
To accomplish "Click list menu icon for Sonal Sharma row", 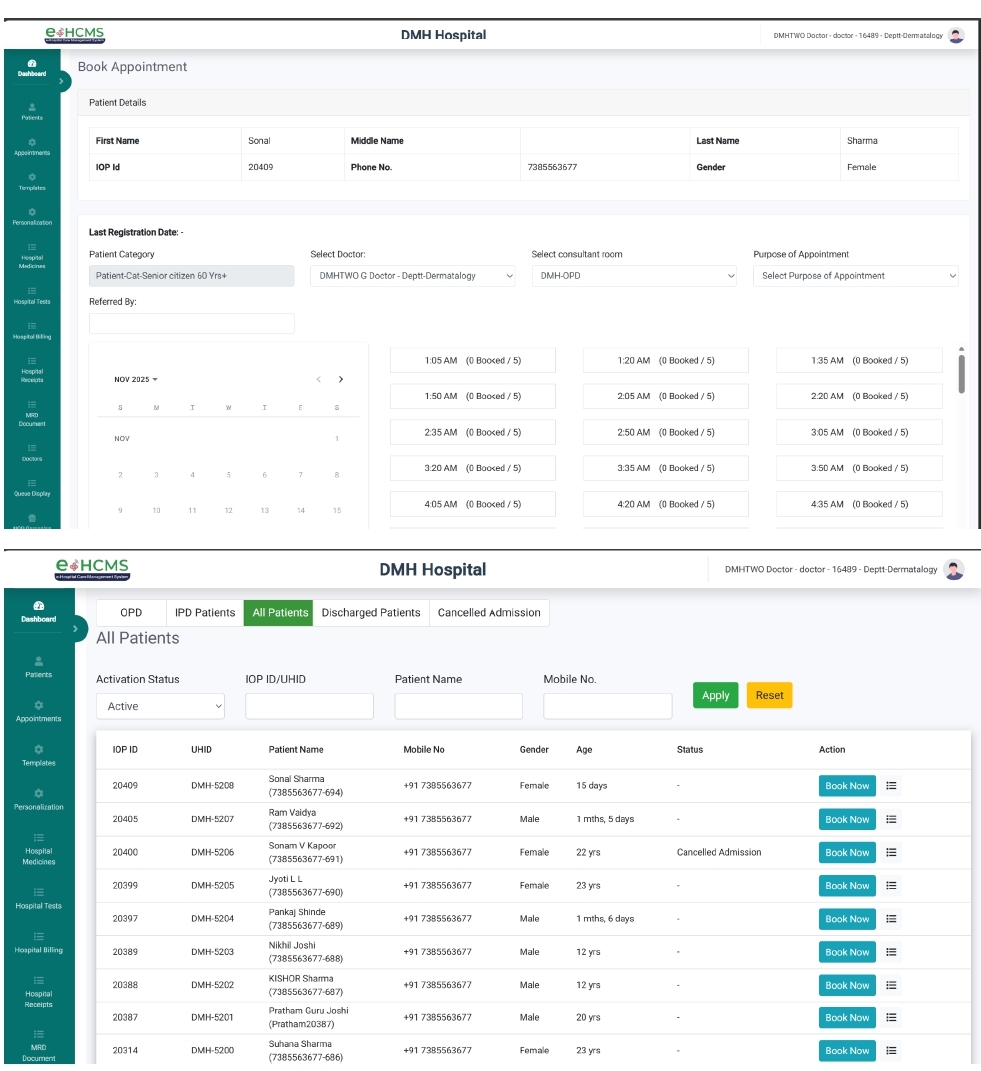I will pyautogui.click(x=891, y=786).
